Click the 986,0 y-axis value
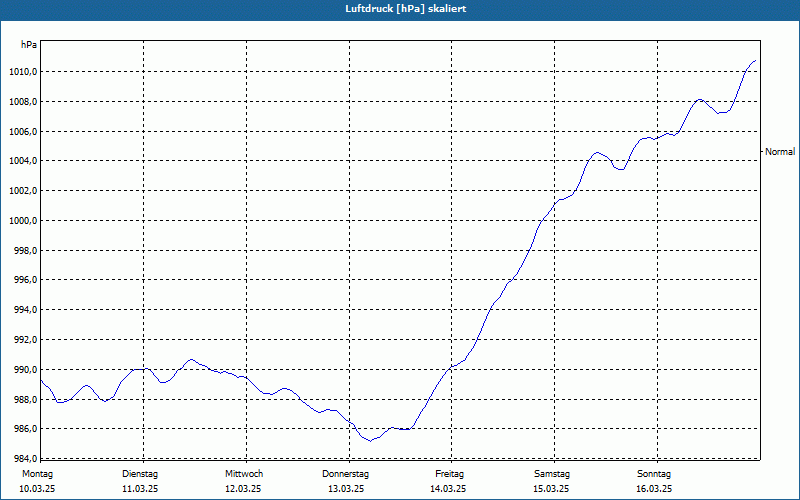Screen dimensions: 800x500 point(25,429)
